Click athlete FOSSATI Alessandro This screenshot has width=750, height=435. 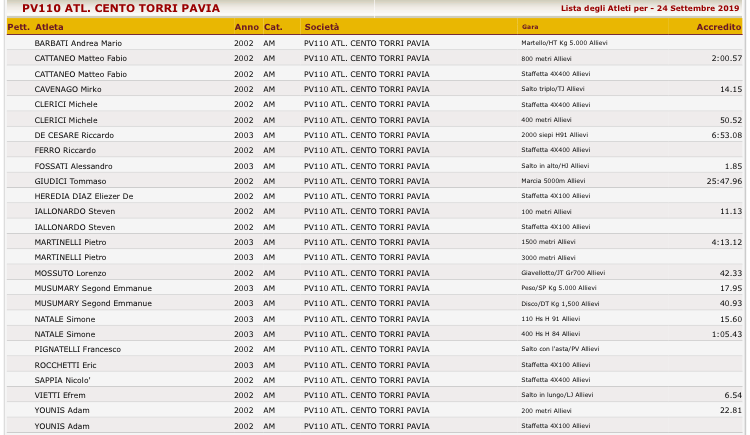pos(73,166)
